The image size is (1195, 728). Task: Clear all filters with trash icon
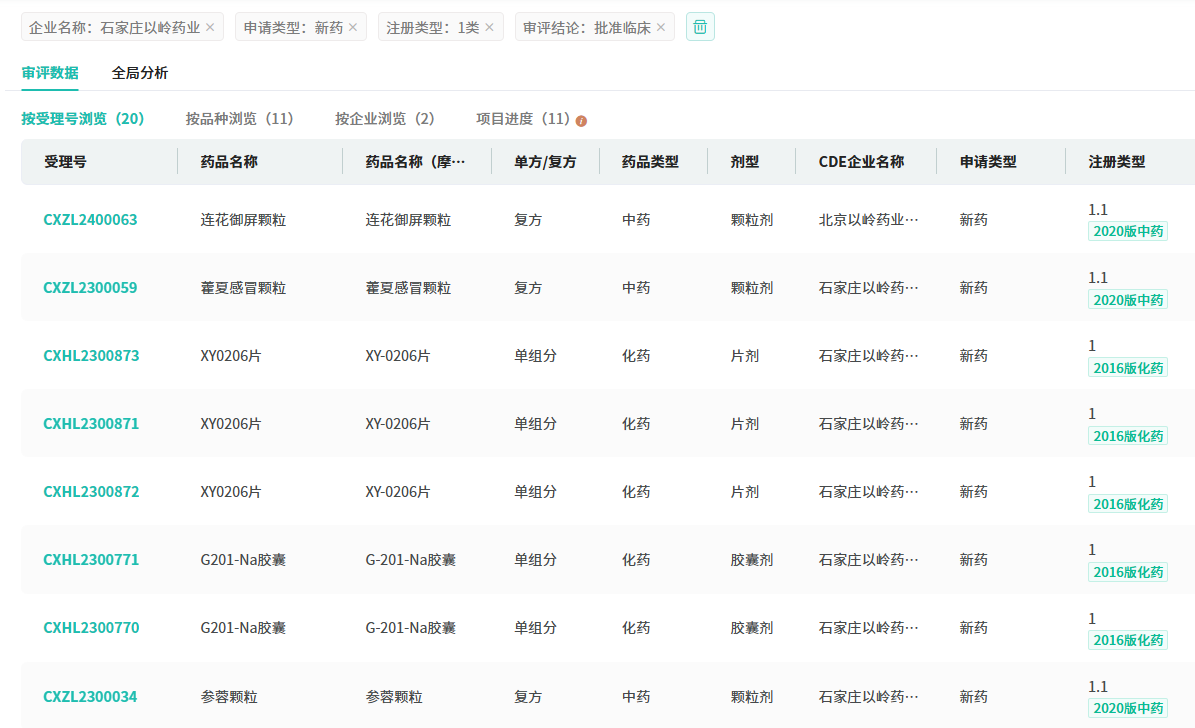pos(700,27)
